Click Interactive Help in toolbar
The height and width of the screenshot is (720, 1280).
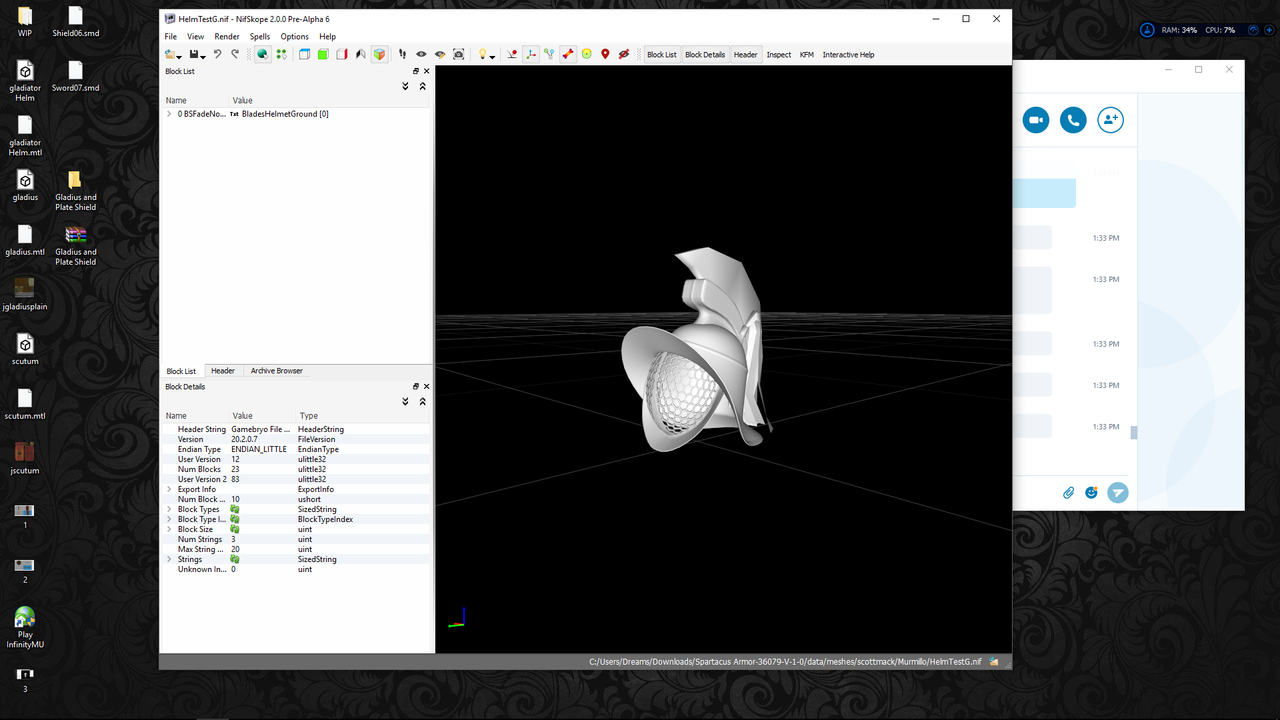pos(848,54)
